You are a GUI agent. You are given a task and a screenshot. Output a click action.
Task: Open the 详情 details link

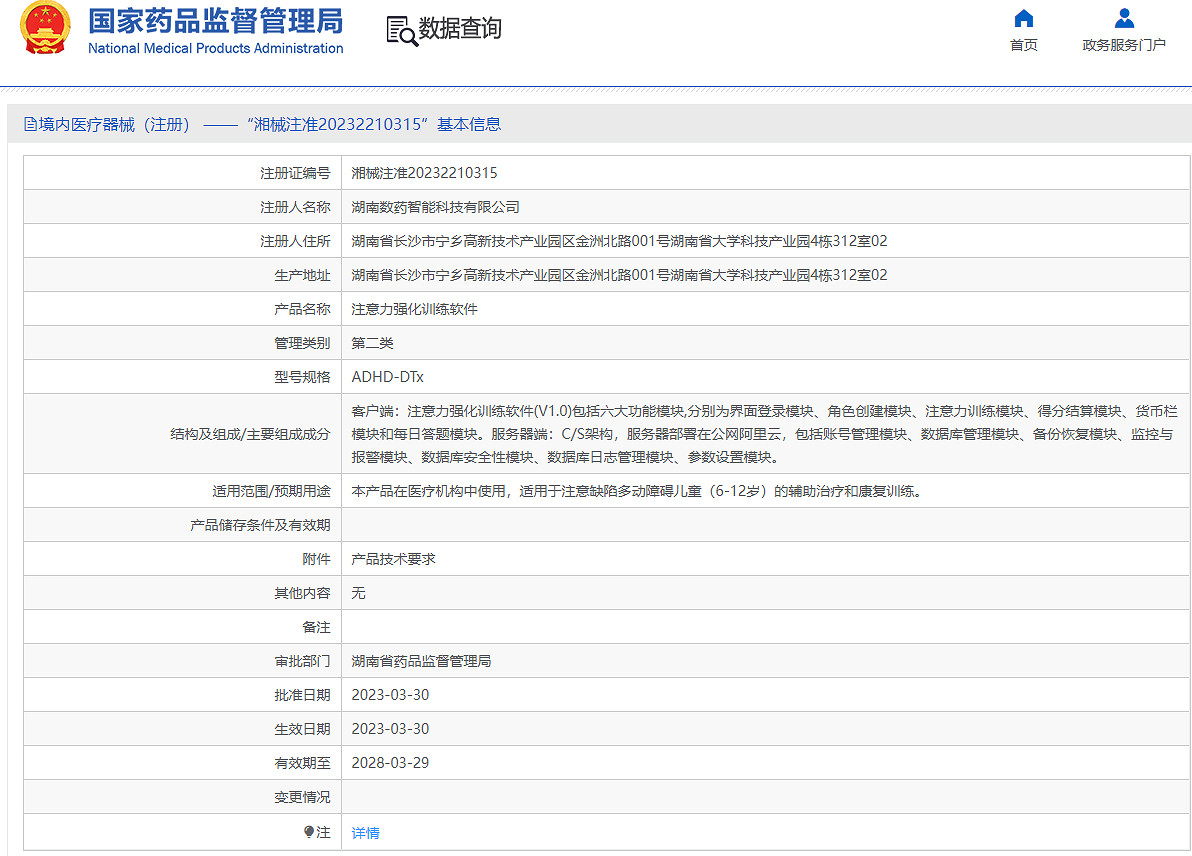pyautogui.click(x=363, y=831)
